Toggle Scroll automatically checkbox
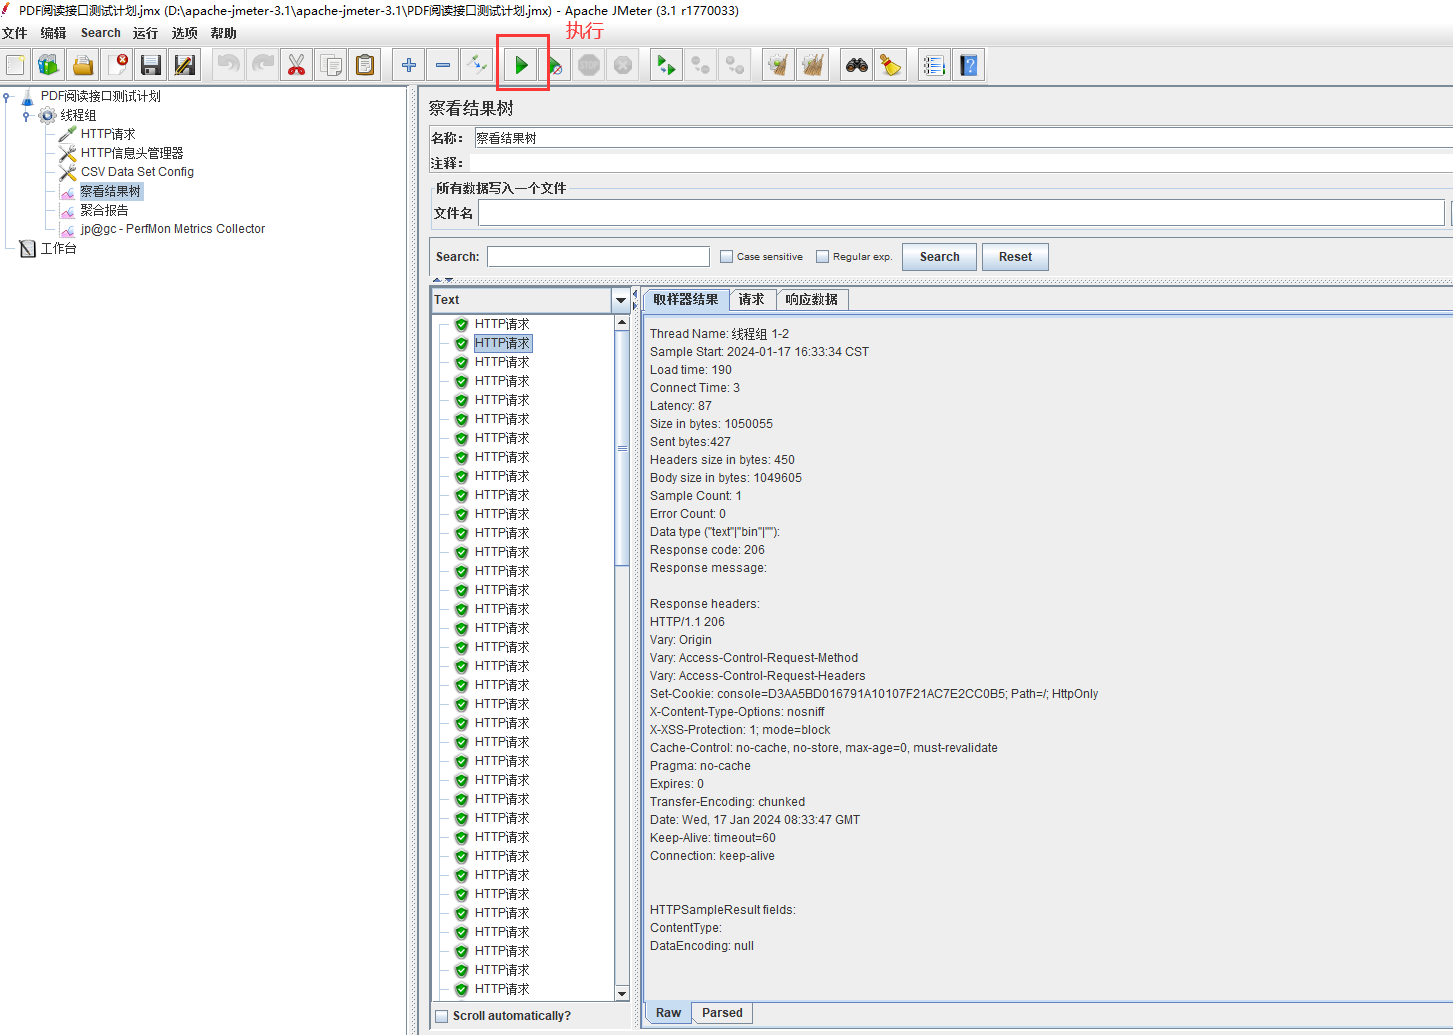Image resolution: width=1453 pixels, height=1035 pixels. coord(442,1016)
